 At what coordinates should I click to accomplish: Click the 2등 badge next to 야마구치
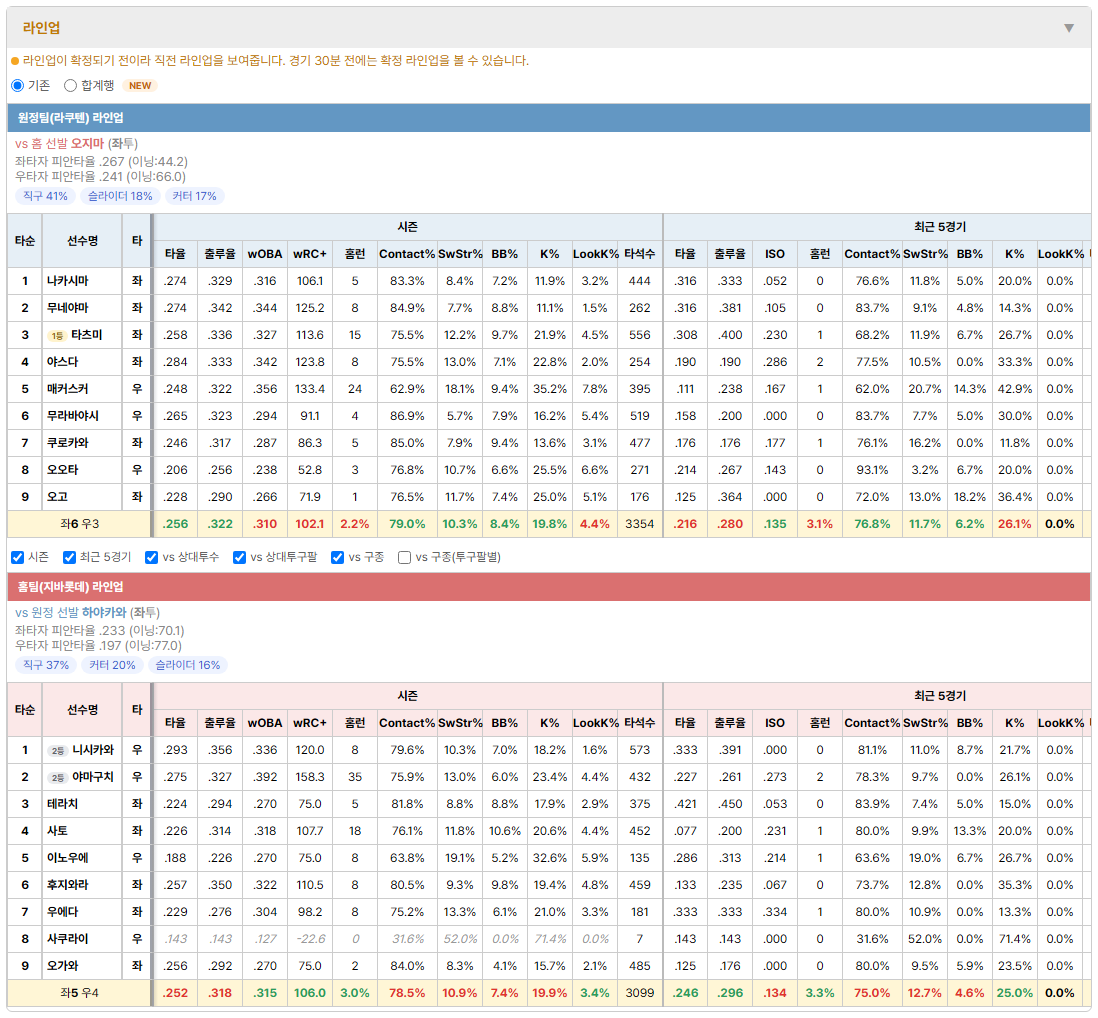click(57, 777)
